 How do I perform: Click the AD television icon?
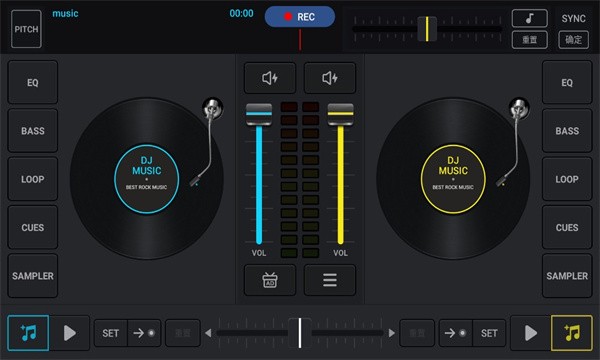[270, 280]
